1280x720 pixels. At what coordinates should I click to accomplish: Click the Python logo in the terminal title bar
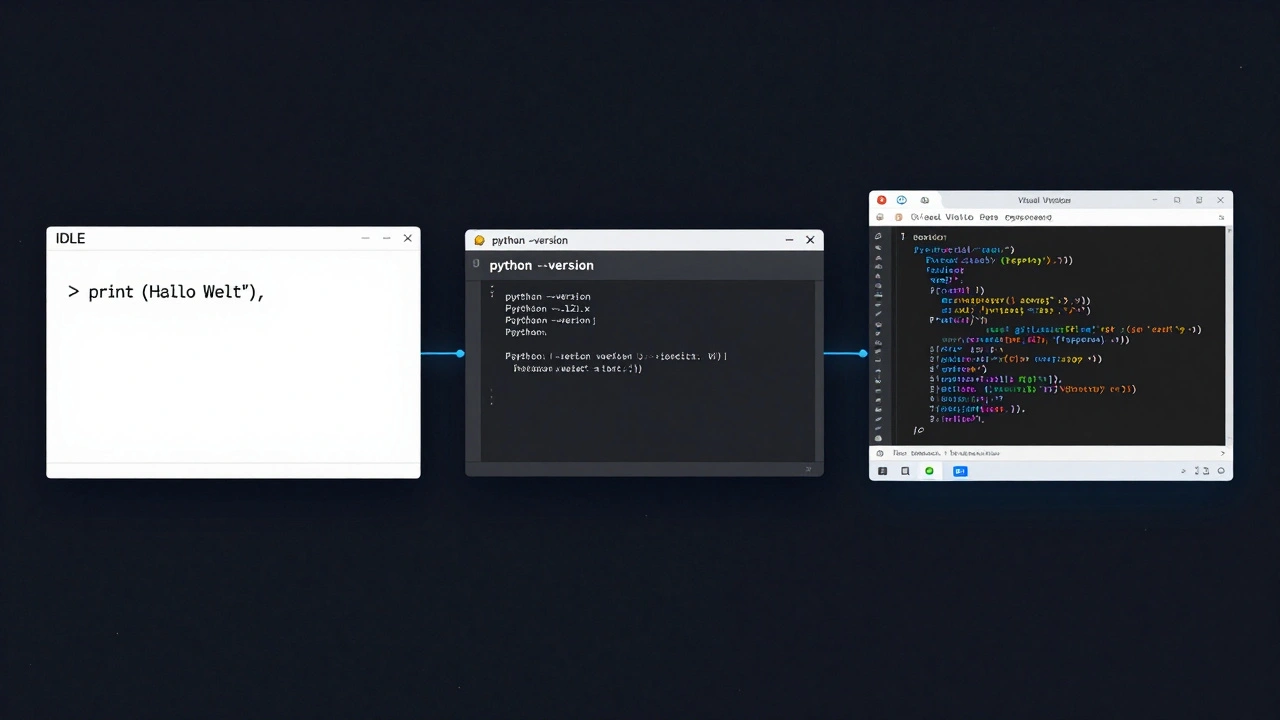[478, 240]
